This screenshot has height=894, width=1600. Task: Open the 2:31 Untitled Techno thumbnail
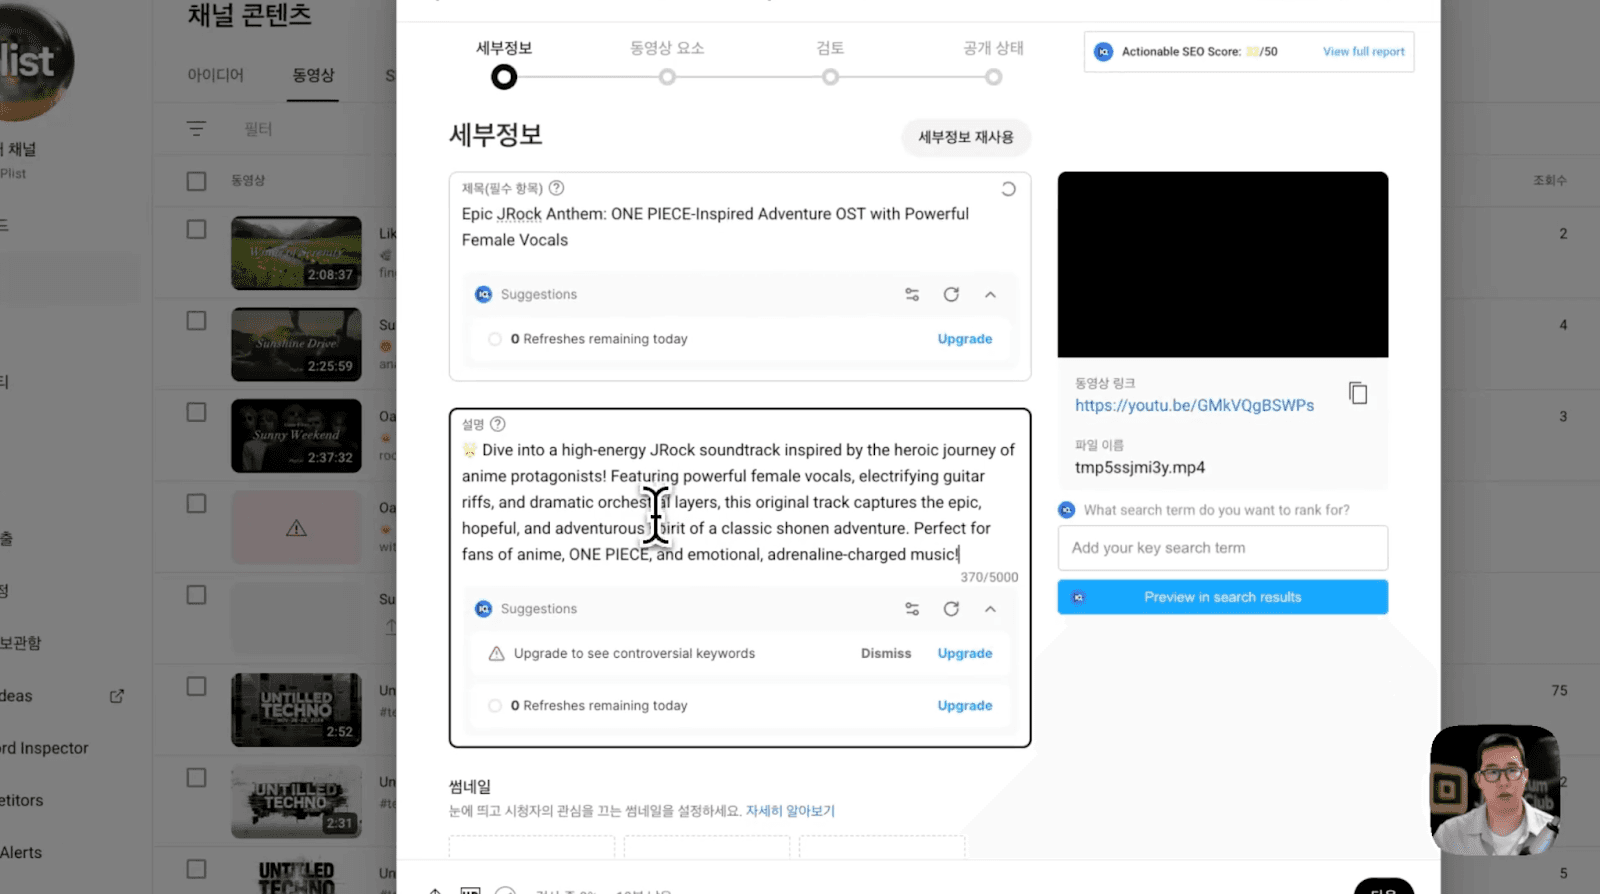click(x=296, y=801)
